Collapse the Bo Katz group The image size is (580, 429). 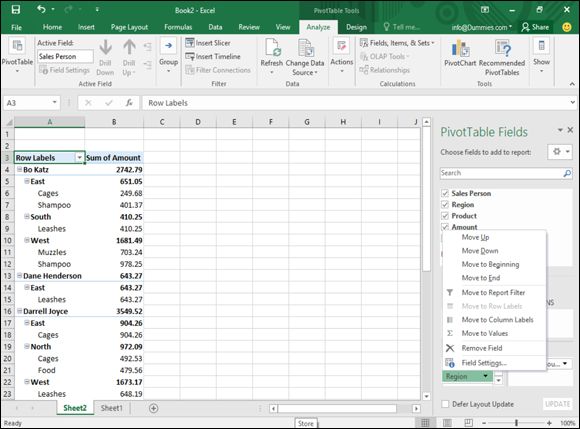19,169
